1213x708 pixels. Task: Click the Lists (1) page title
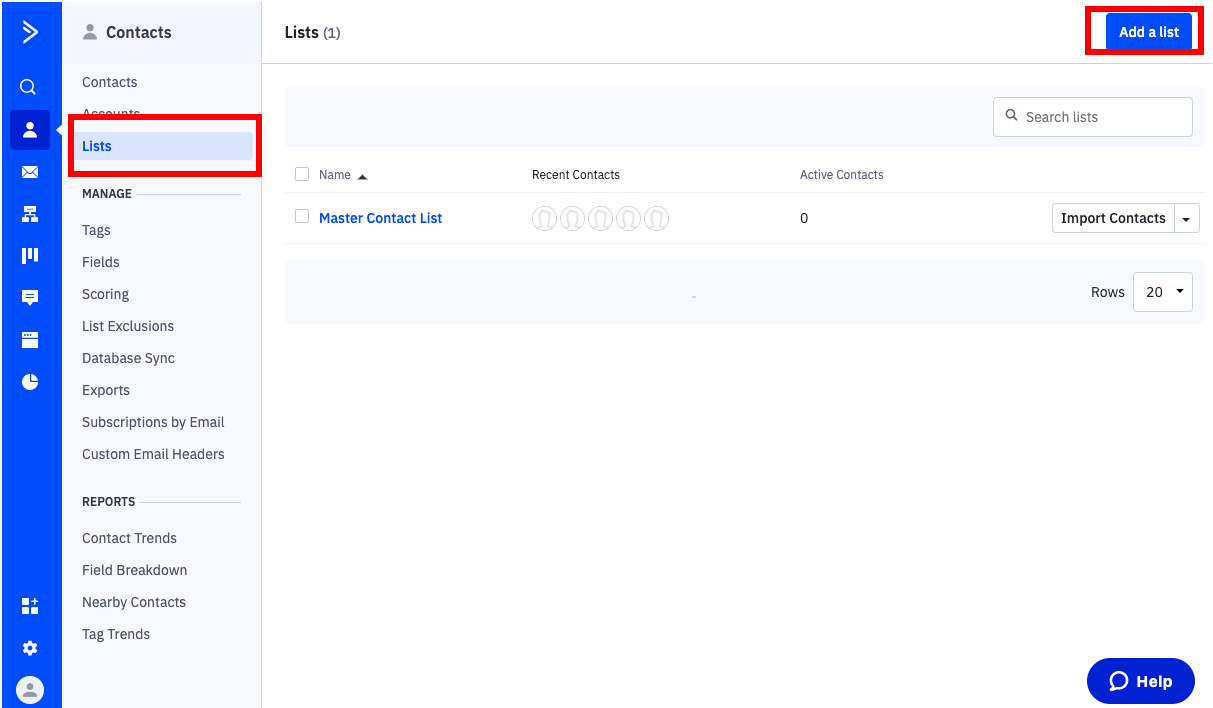(x=313, y=32)
